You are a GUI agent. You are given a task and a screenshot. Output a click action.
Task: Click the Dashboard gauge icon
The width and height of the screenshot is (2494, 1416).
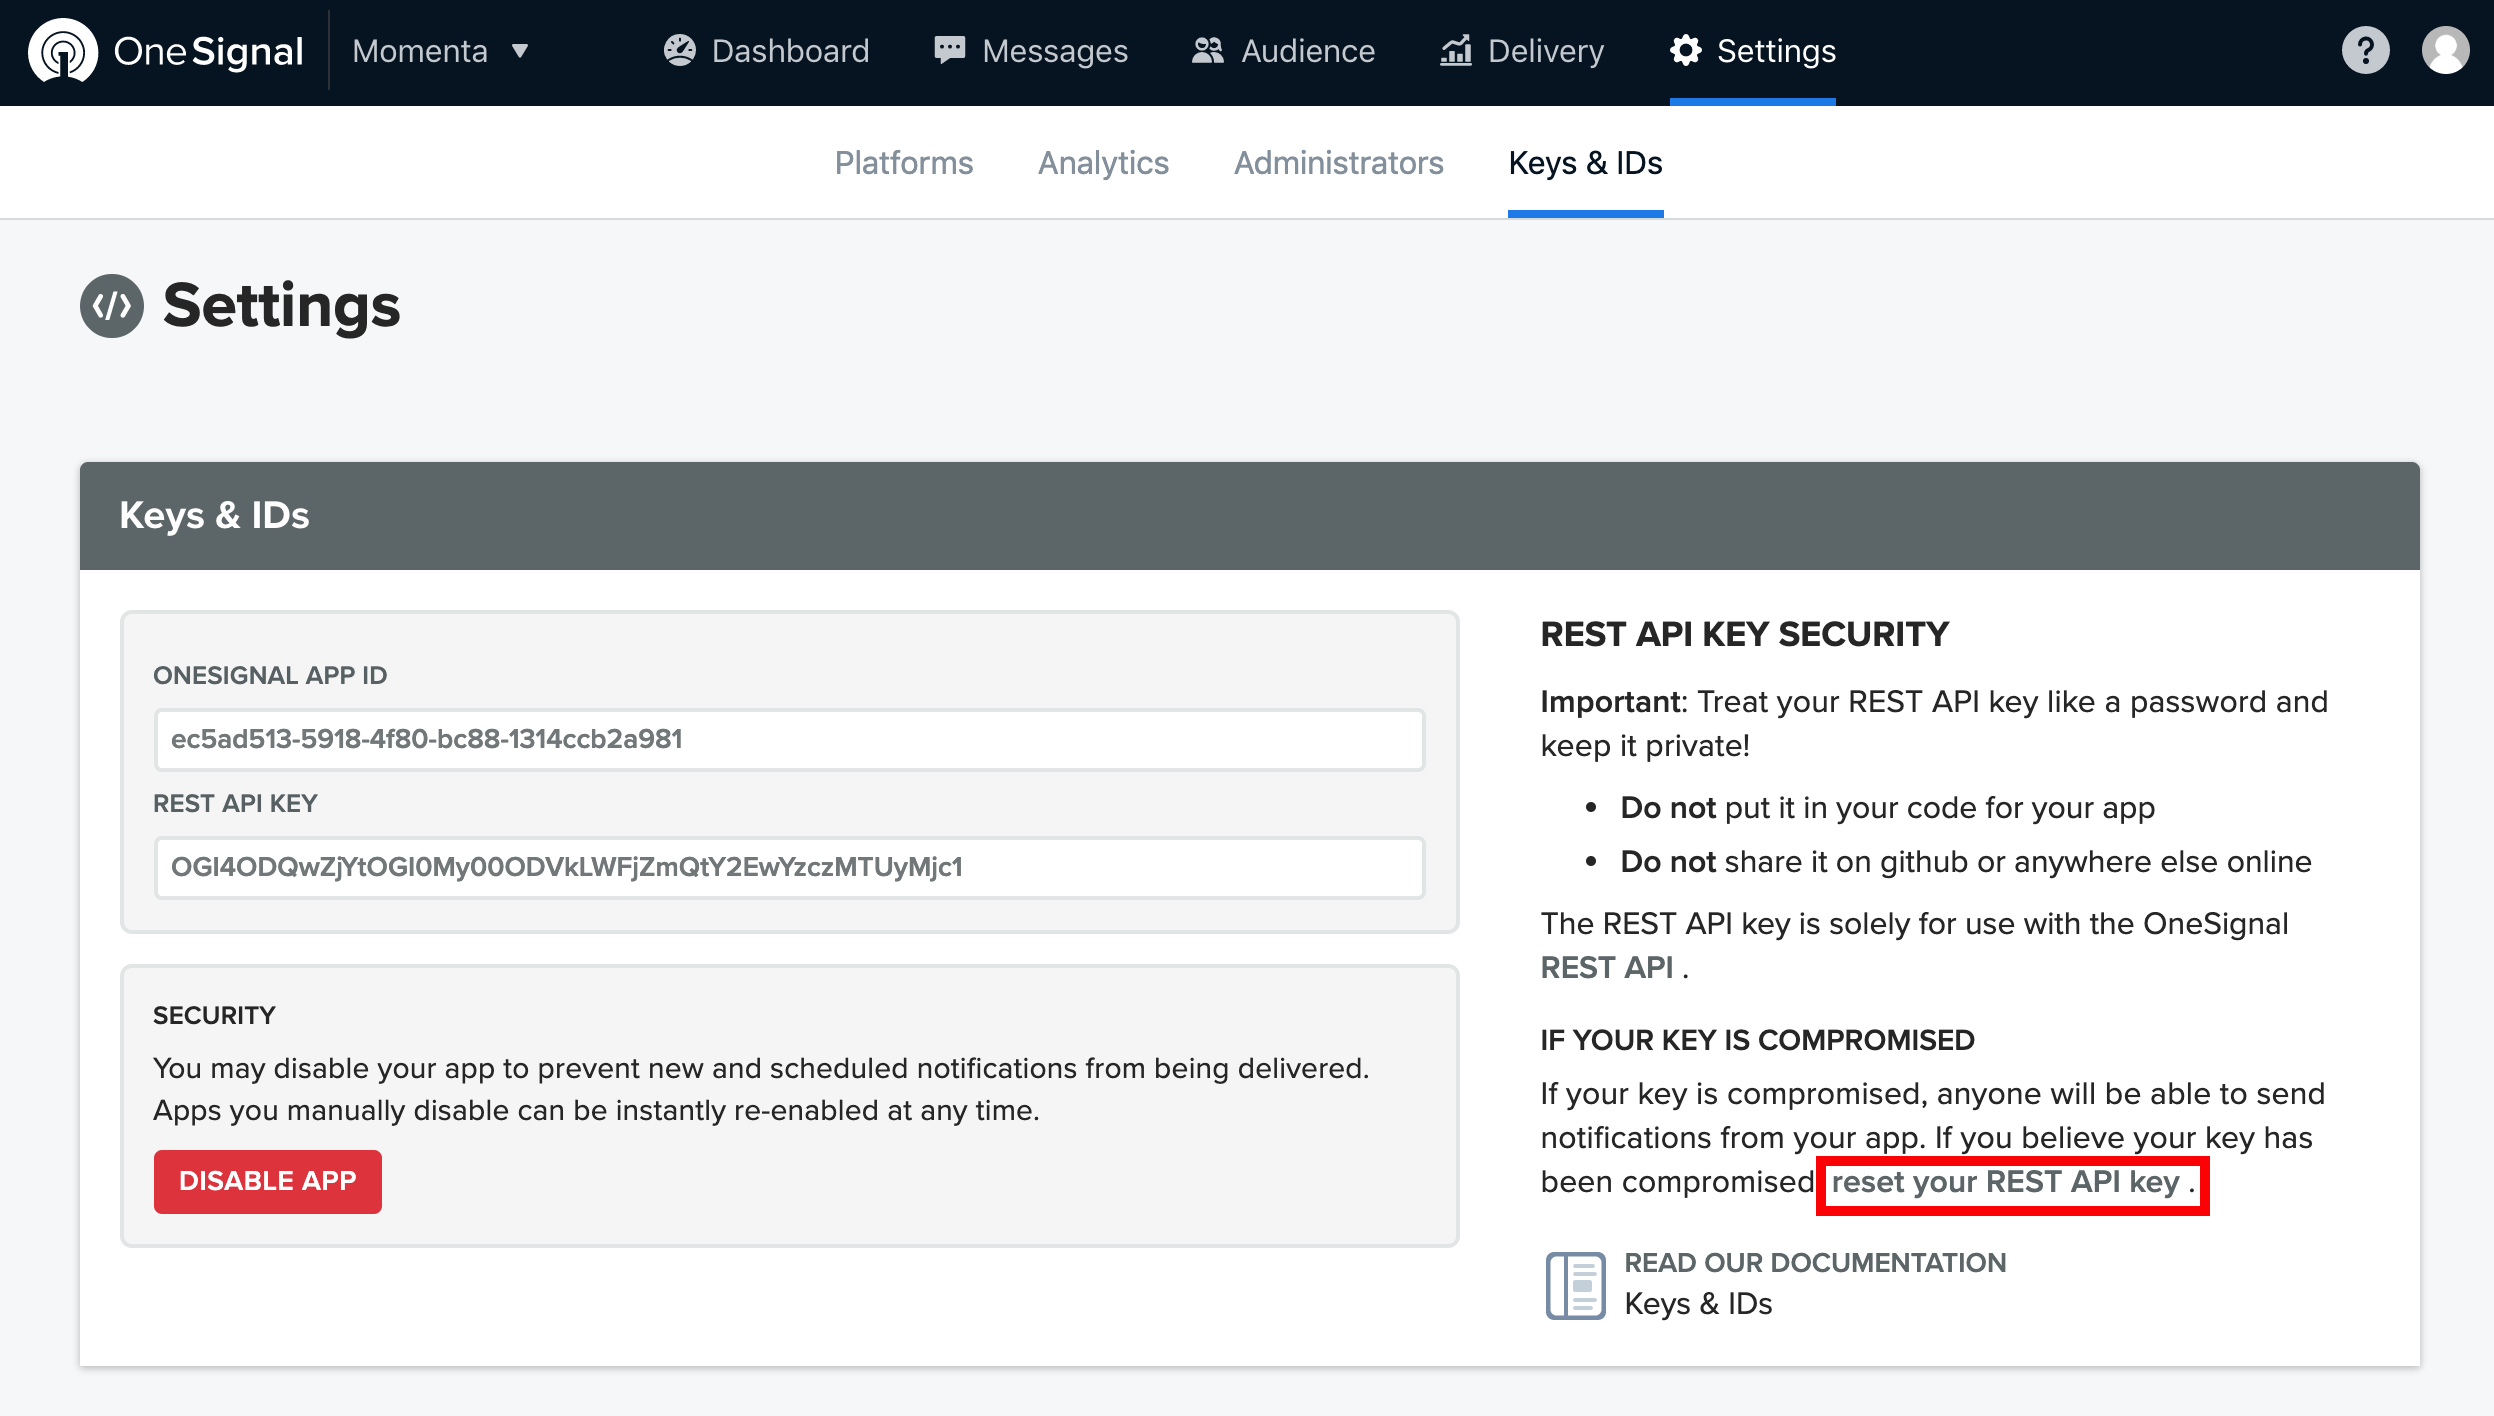pyautogui.click(x=679, y=51)
